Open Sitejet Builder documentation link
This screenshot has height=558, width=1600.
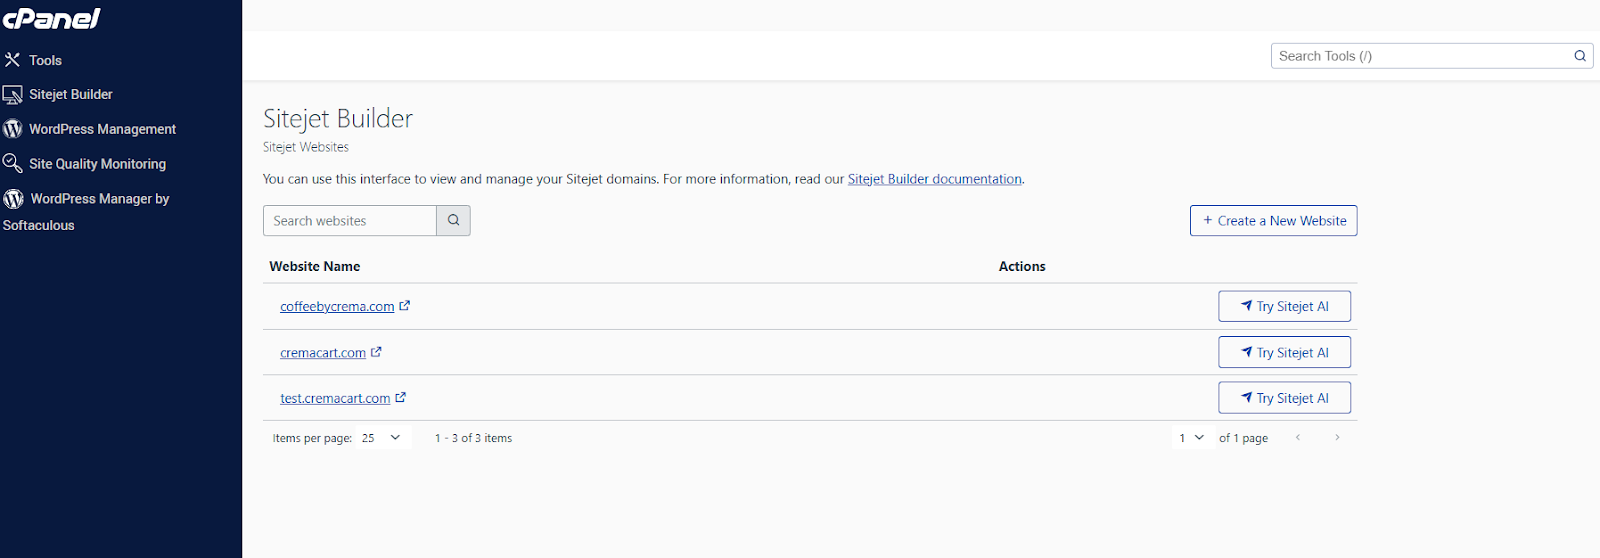[x=935, y=179]
